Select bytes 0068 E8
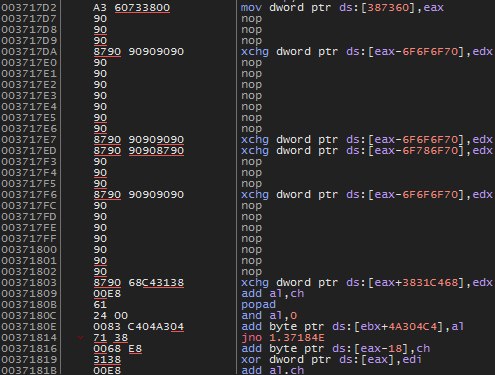This screenshot has height=375, width=495. click(117, 349)
